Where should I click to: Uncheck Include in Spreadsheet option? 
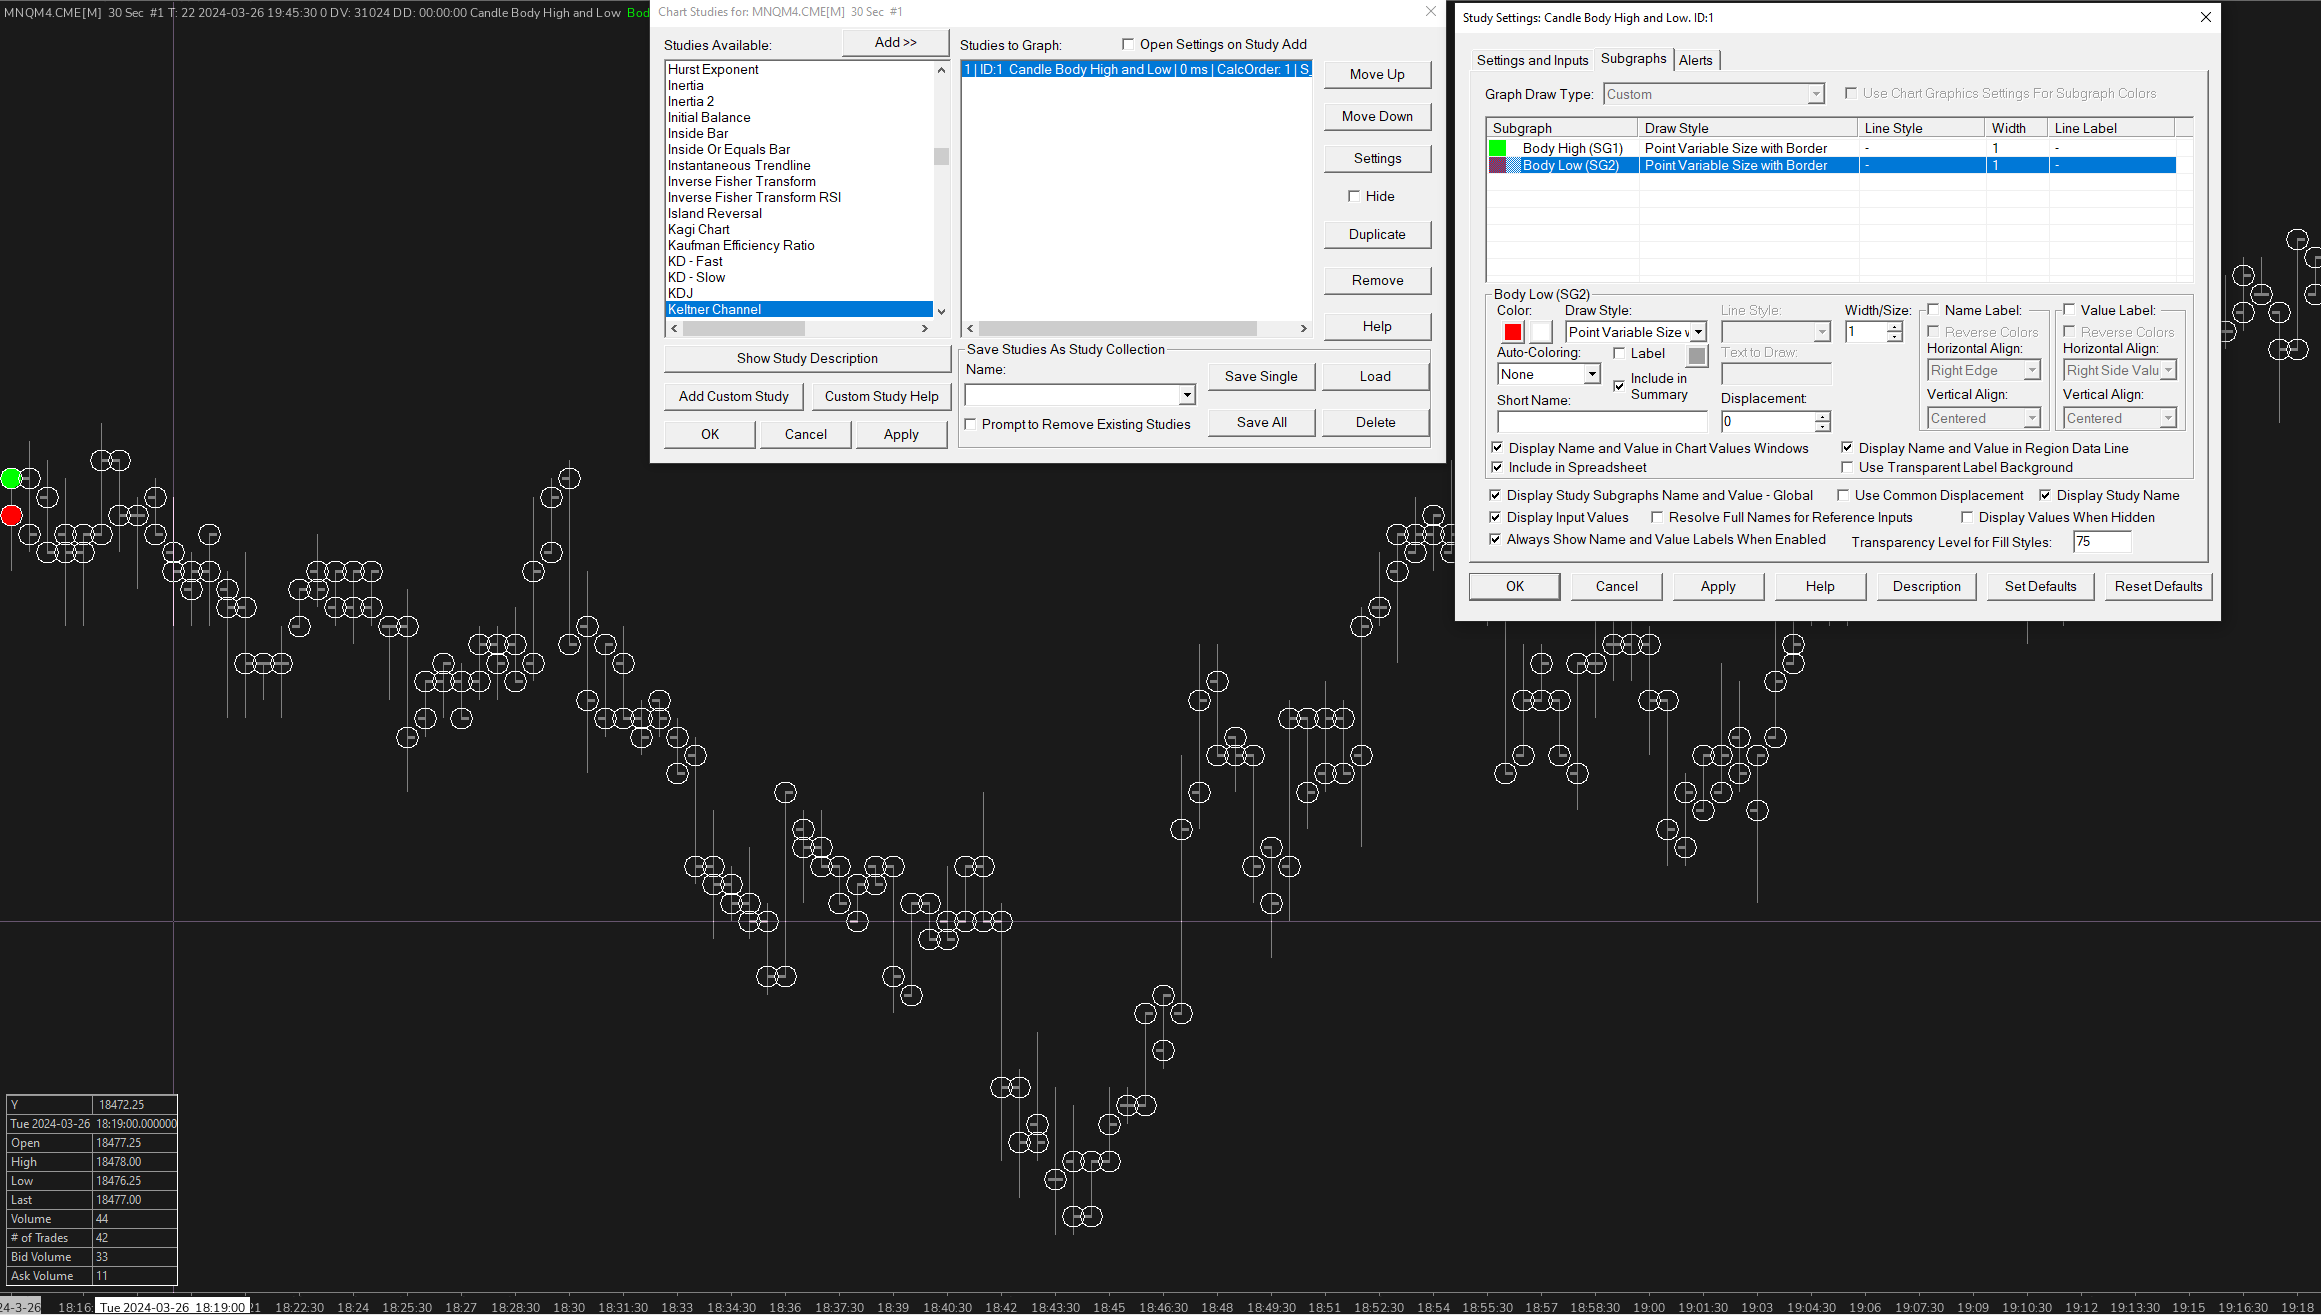(1497, 467)
